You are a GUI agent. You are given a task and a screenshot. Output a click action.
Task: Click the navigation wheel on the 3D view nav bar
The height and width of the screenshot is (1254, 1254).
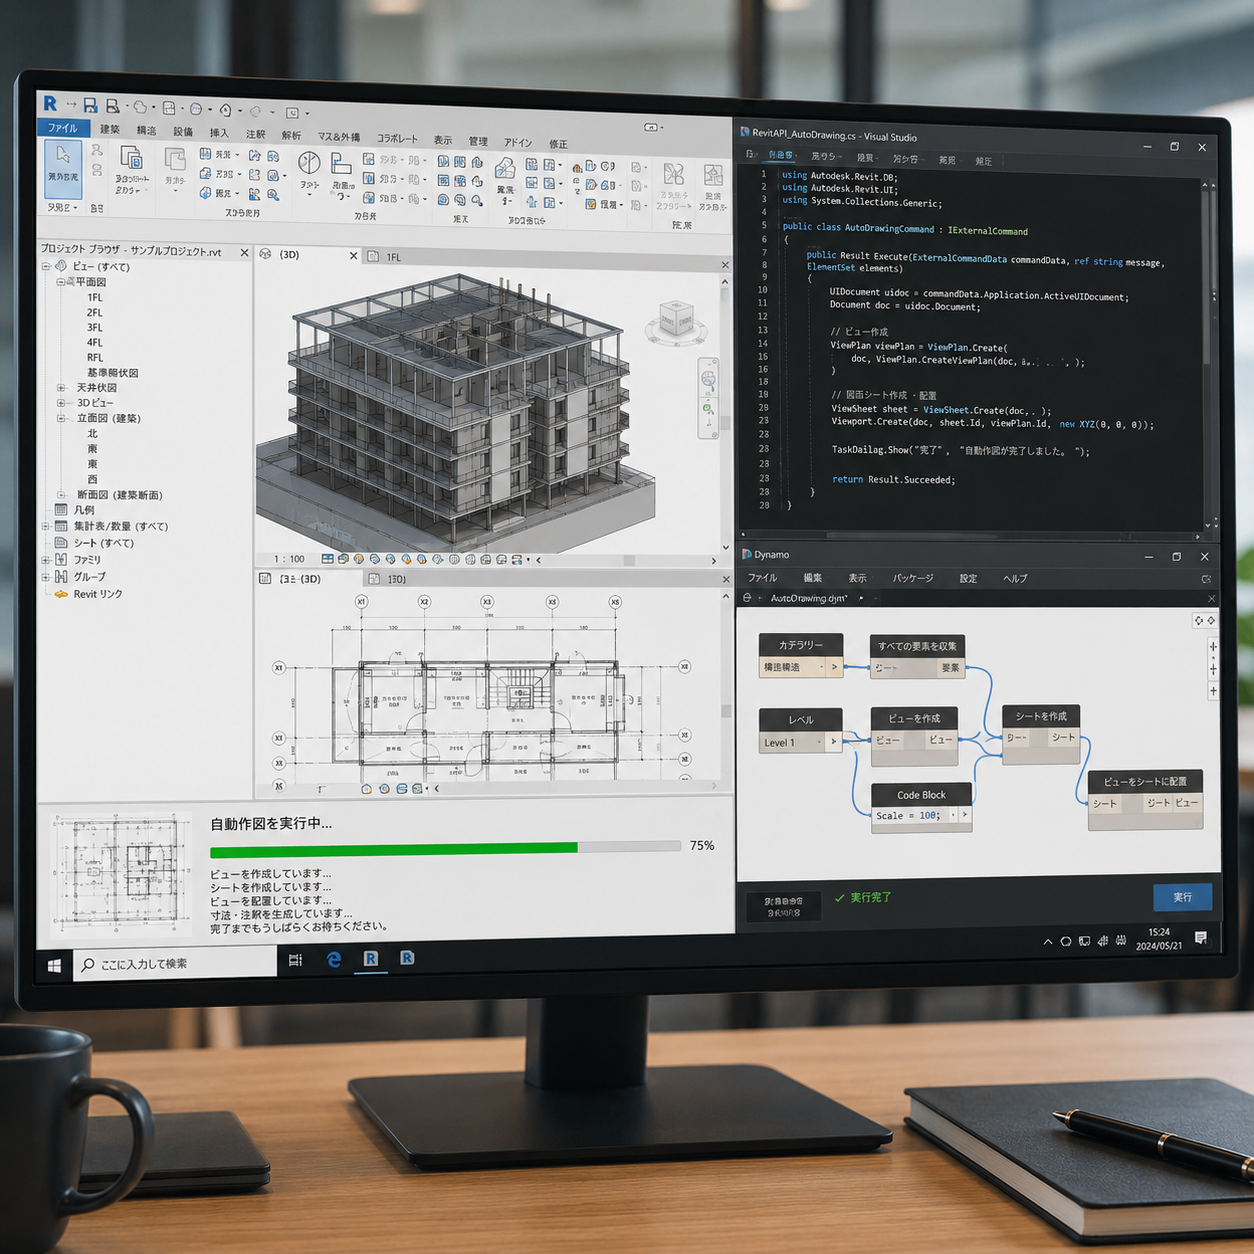(x=708, y=379)
